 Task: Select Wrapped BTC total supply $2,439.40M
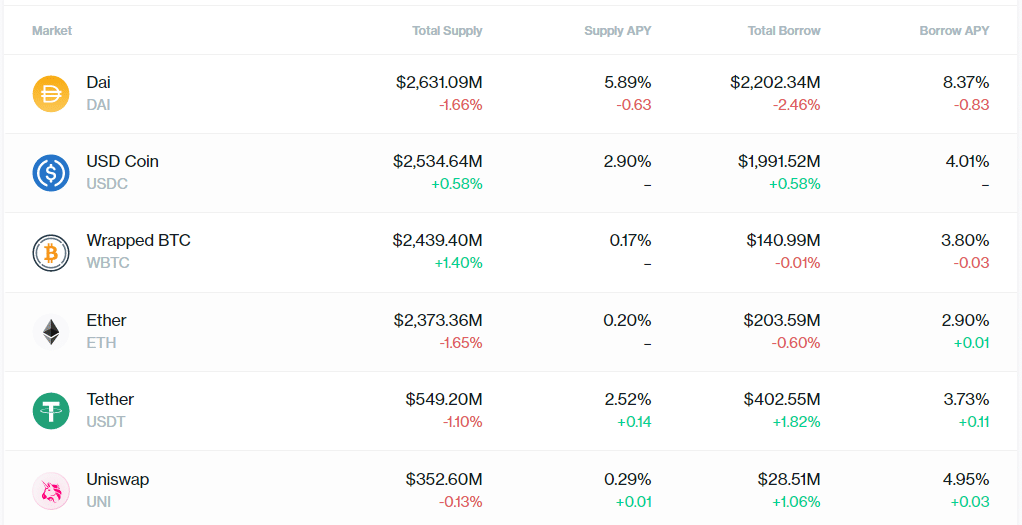click(x=438, y=241)
